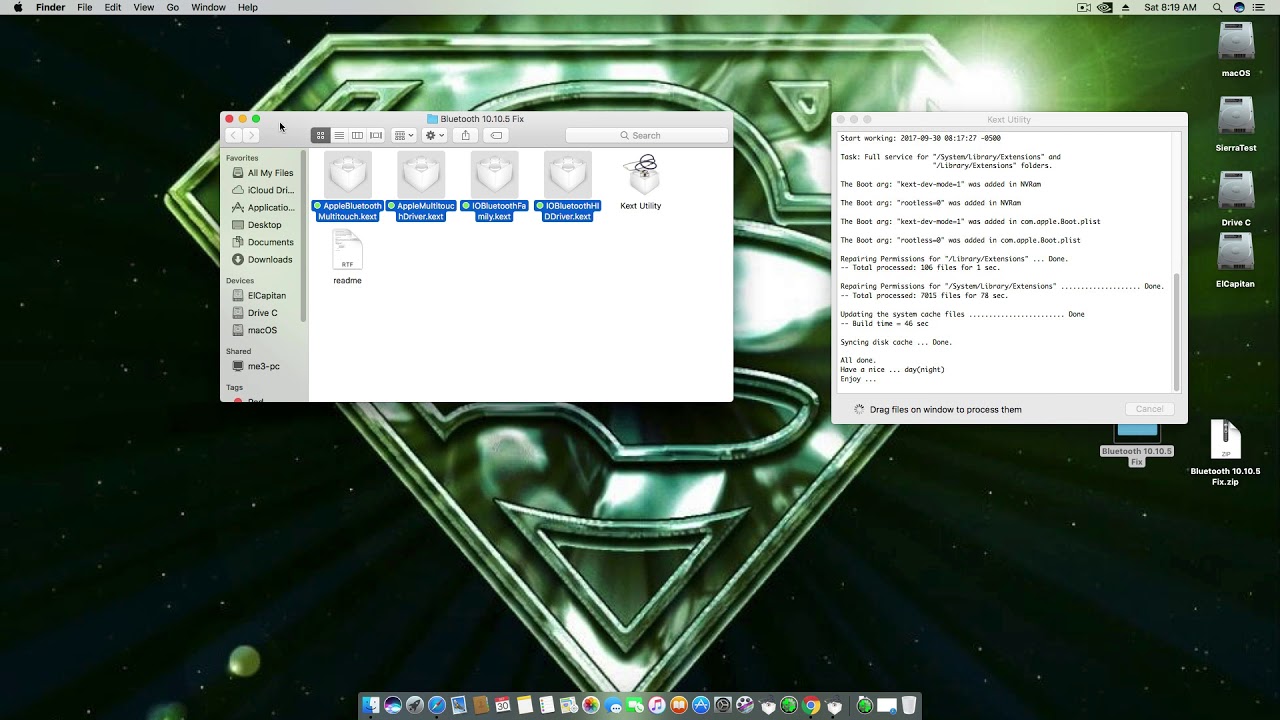The width and height of the screenshot is (1280, 720).
Task: Select AppleMultitouchDriver.kext file
Action: point(421,186)
